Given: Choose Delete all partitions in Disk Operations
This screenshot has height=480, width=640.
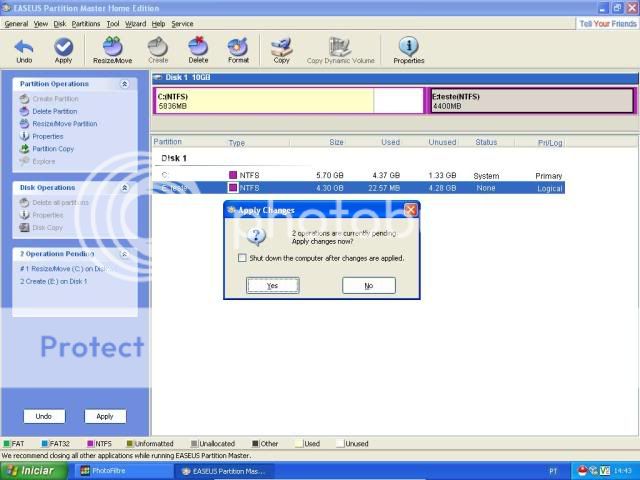Looking at the screenshot, I should [x=54, y=202].
